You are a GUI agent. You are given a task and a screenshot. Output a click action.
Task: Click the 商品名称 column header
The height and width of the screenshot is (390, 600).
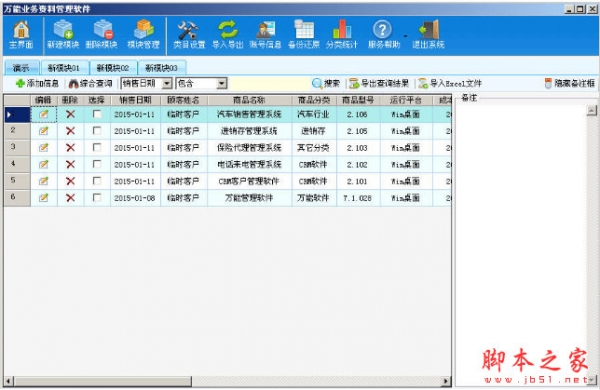[x=249, y=100]
